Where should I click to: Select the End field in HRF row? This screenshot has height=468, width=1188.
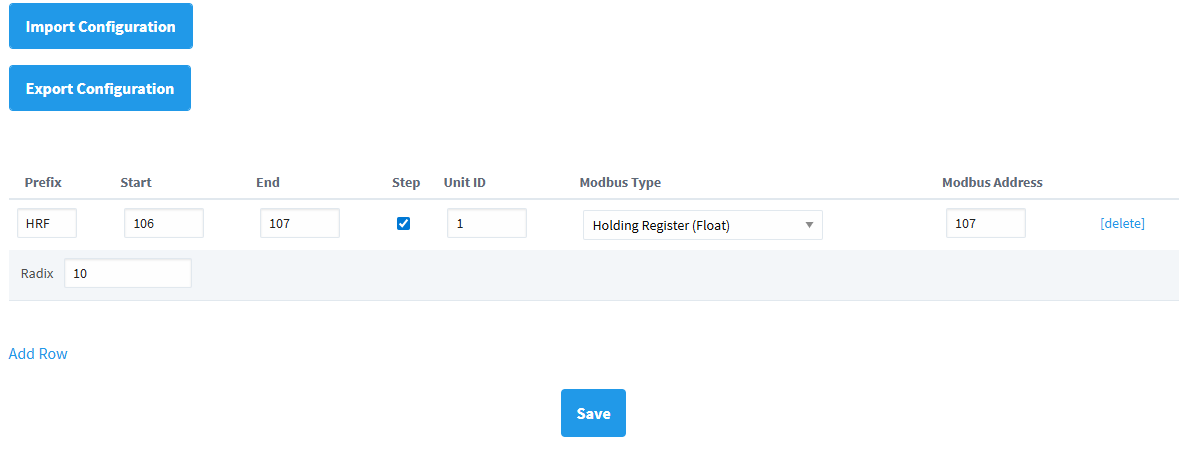pyautogui.click(x=299, y=224)
